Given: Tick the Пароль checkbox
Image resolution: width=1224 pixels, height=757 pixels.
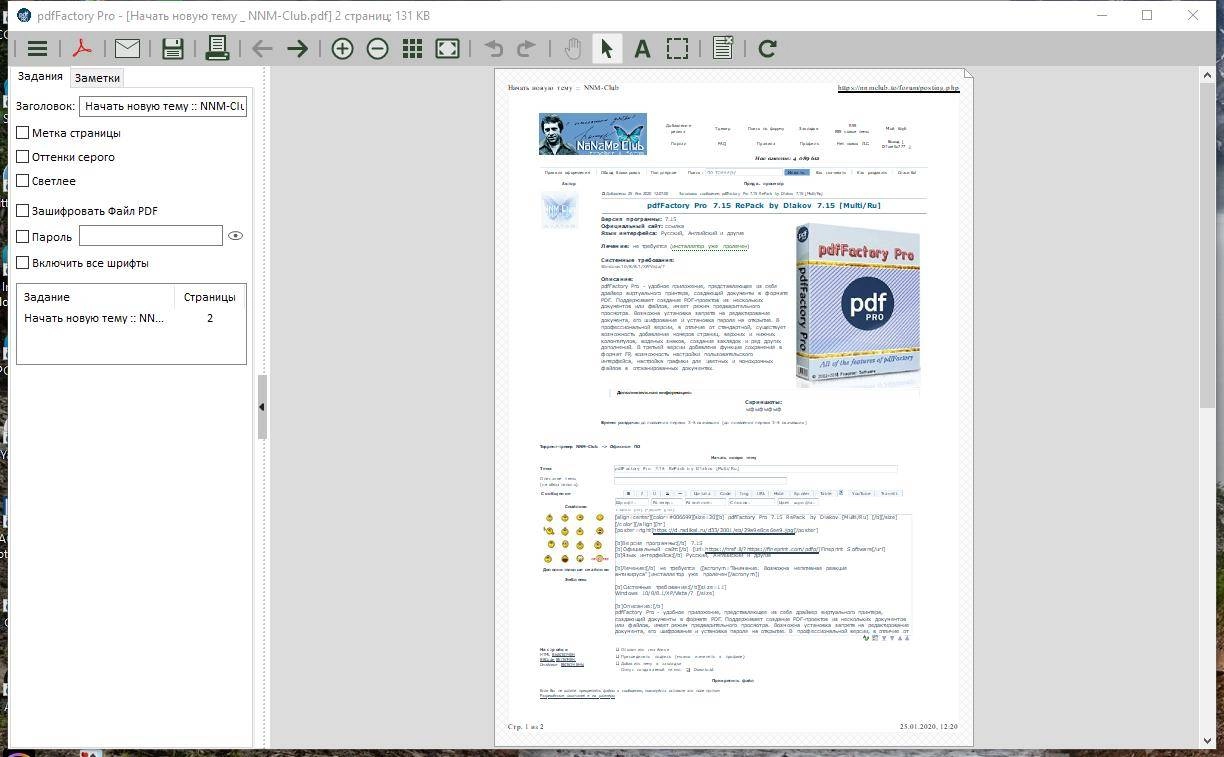Looking at the screenshot, I should 23,236.
